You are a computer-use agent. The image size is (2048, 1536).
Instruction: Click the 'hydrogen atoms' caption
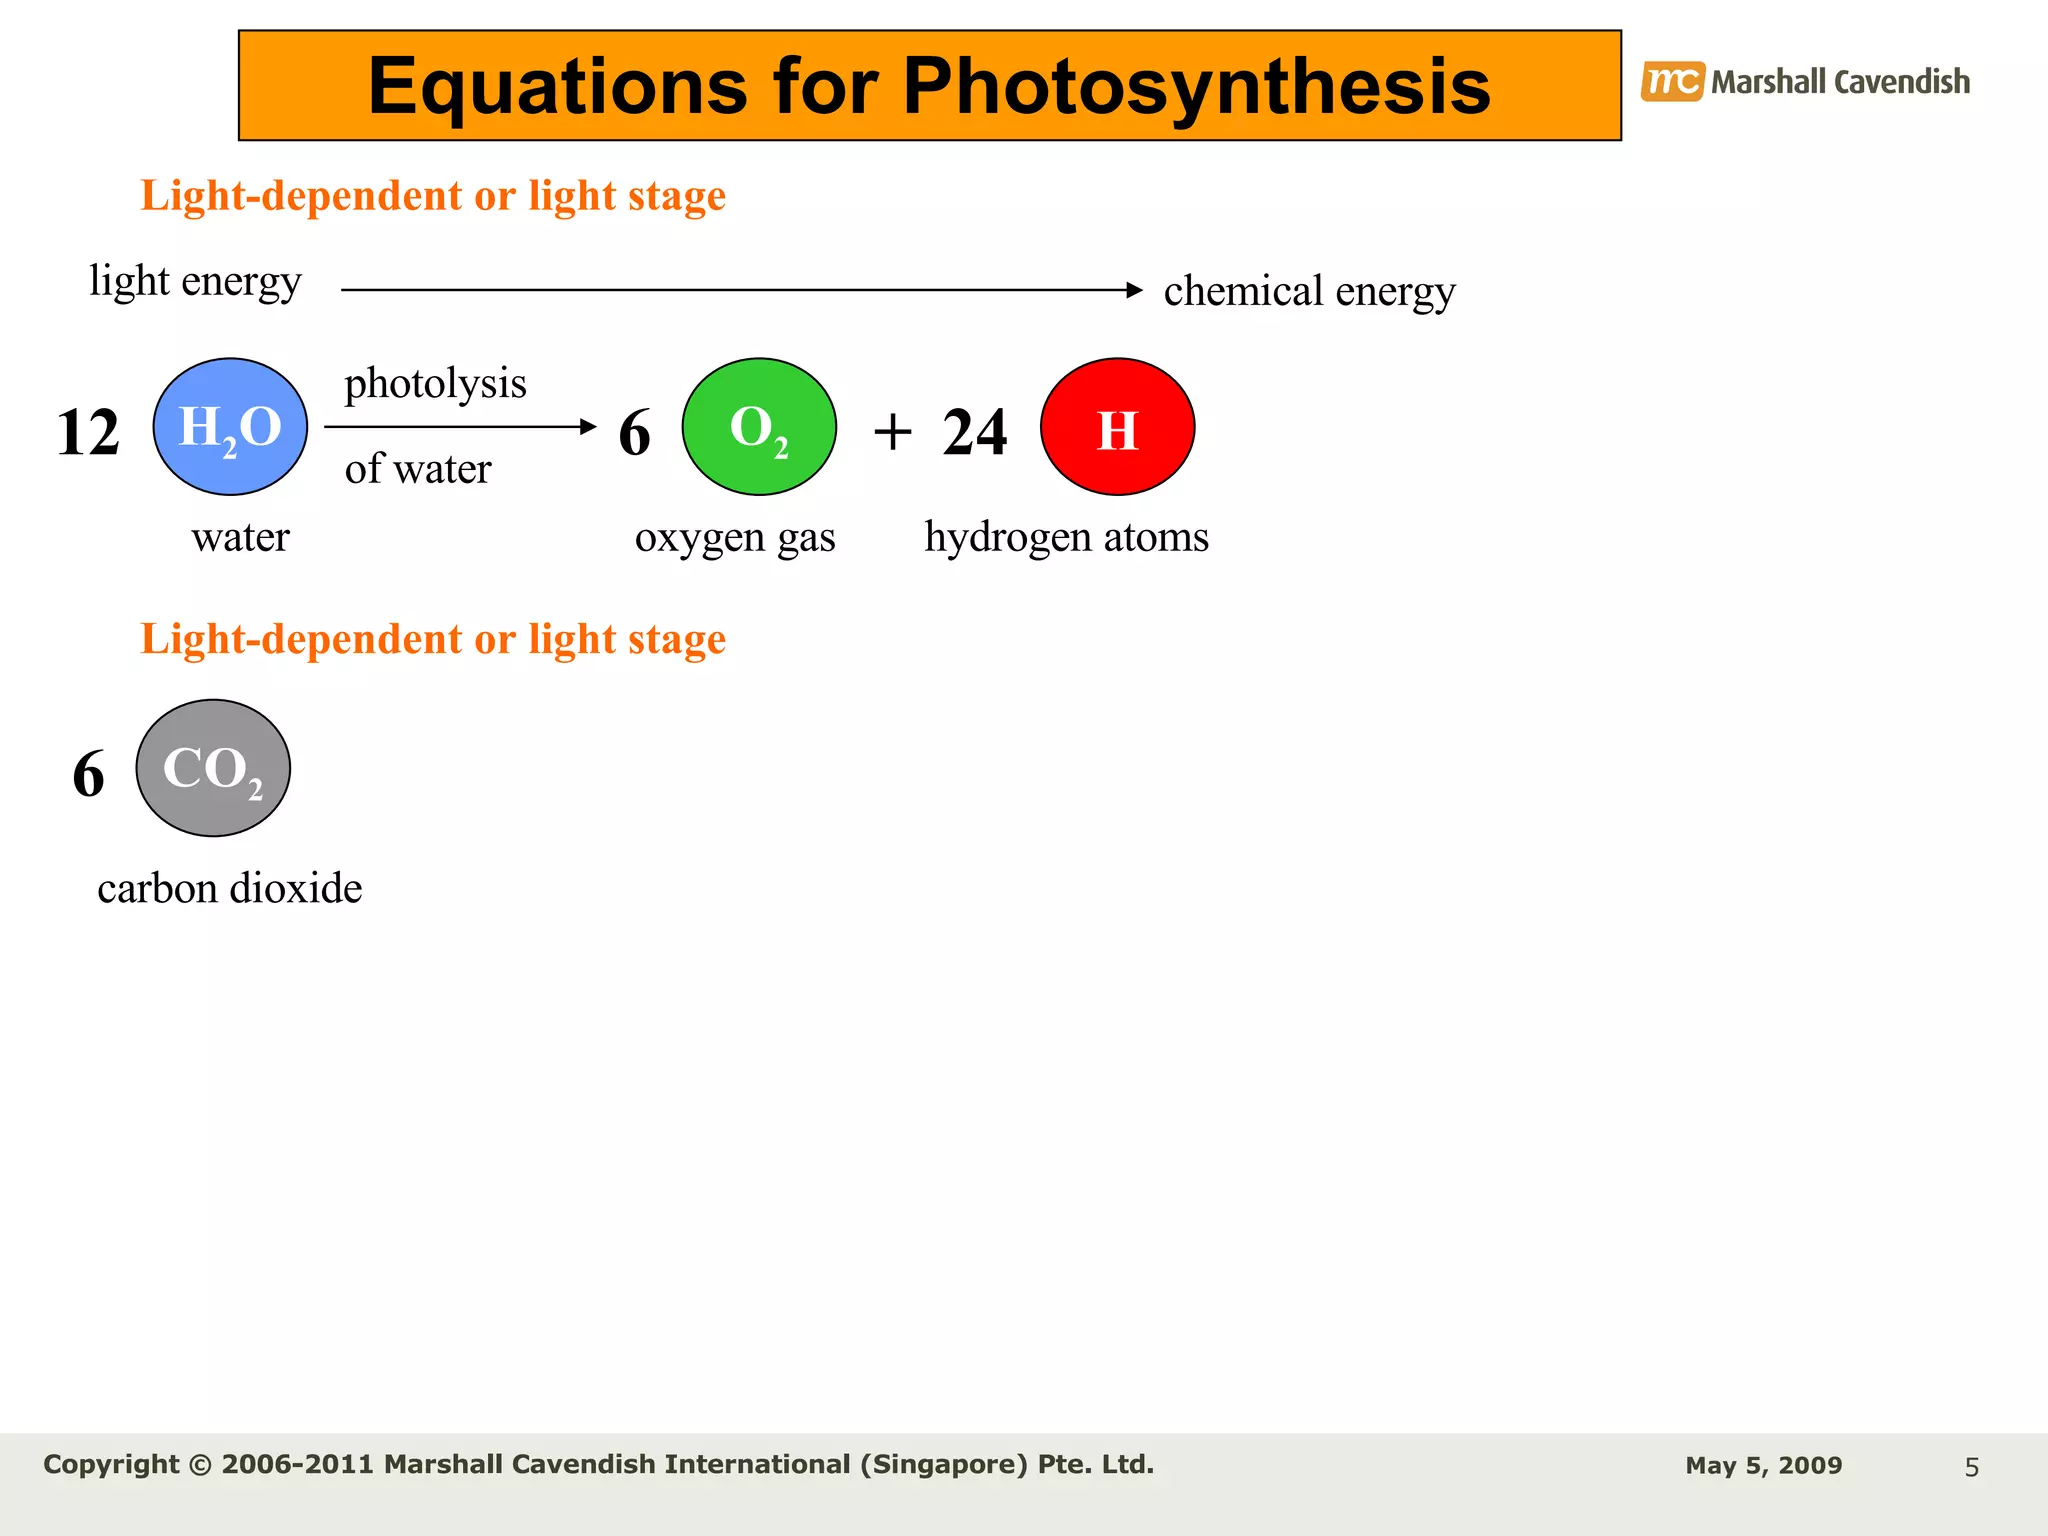point(1066,537)
